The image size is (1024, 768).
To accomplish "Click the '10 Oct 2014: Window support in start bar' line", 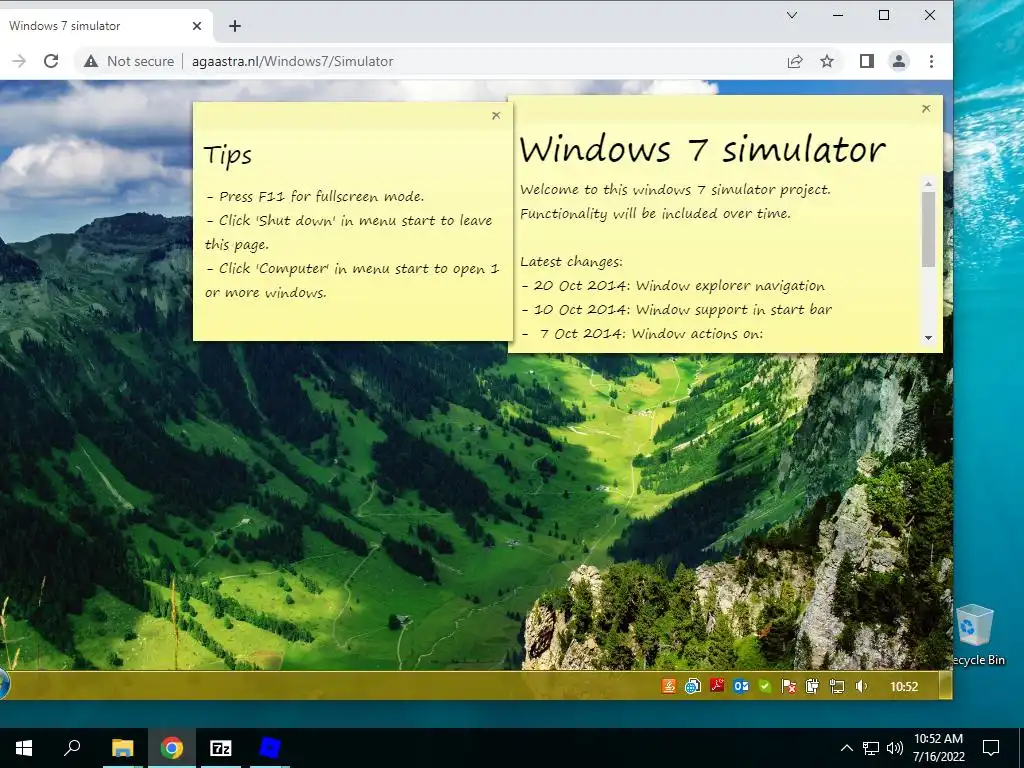I will 677,310.
